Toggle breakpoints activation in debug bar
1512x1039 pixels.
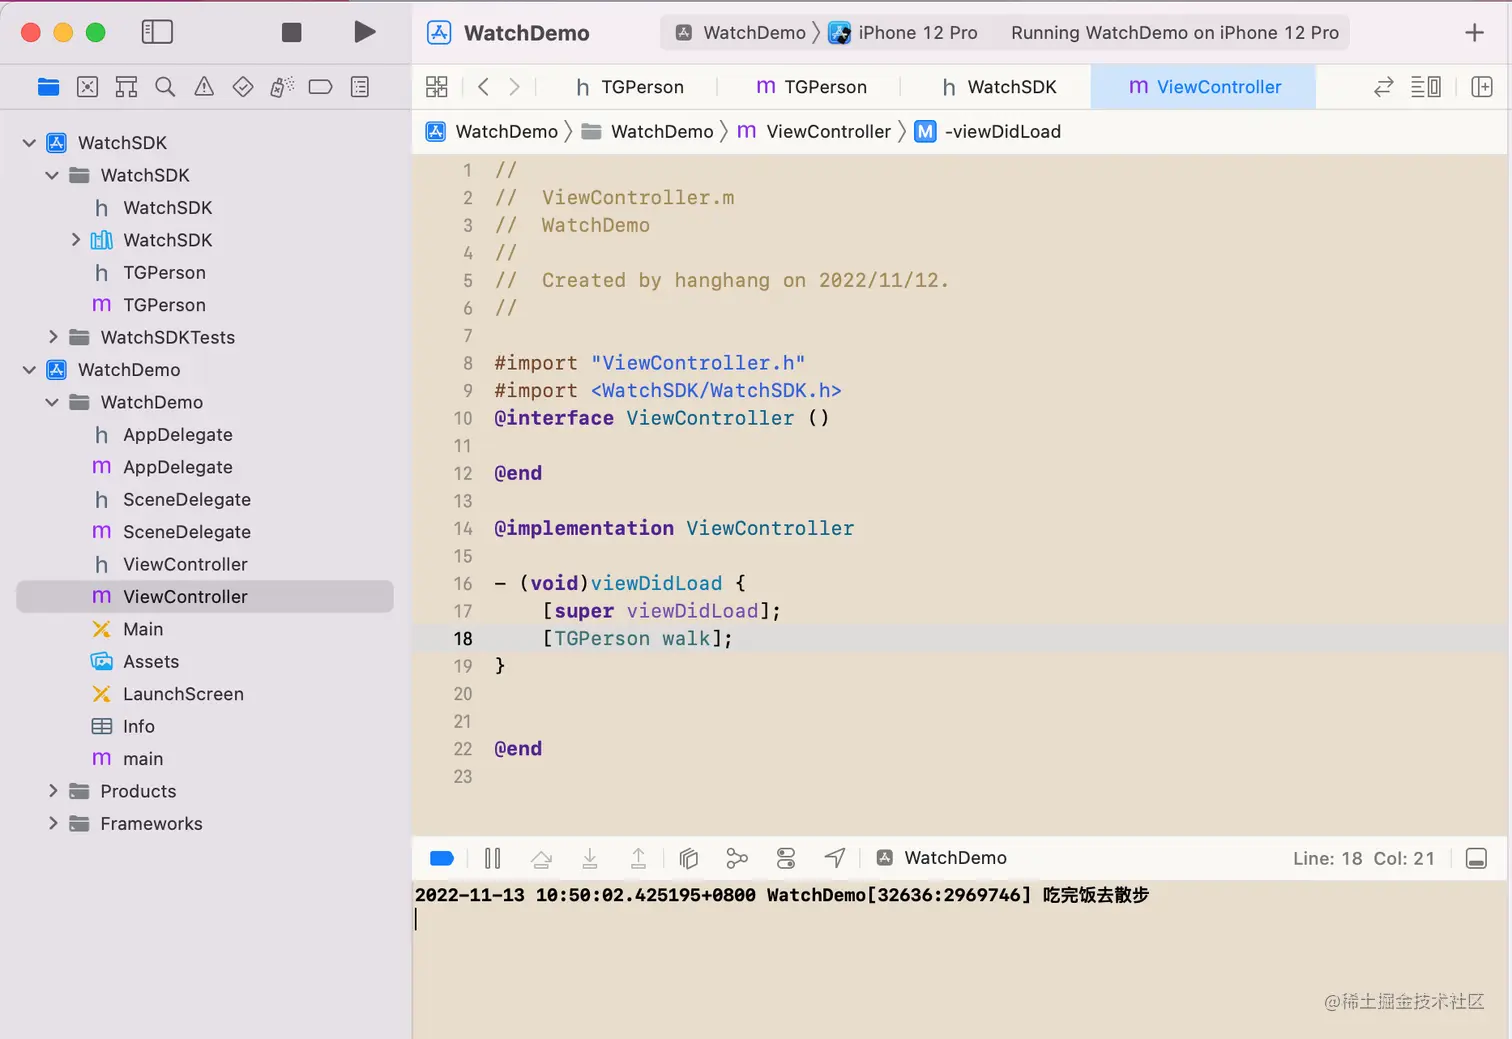tap(442, 858)
